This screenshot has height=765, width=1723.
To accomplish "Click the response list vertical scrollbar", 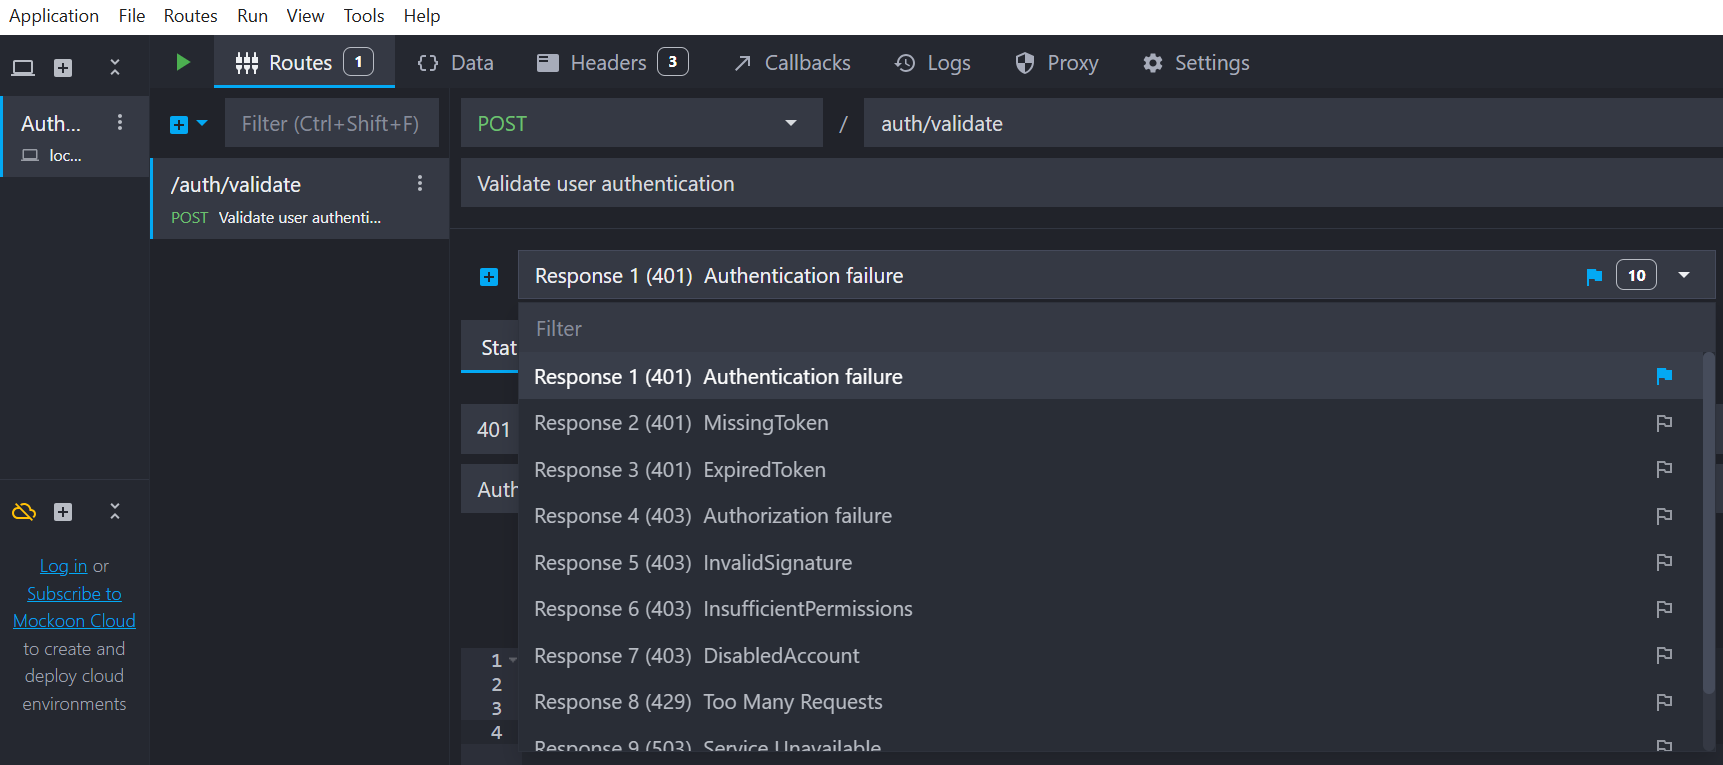I will click(x=1708, y=522).
